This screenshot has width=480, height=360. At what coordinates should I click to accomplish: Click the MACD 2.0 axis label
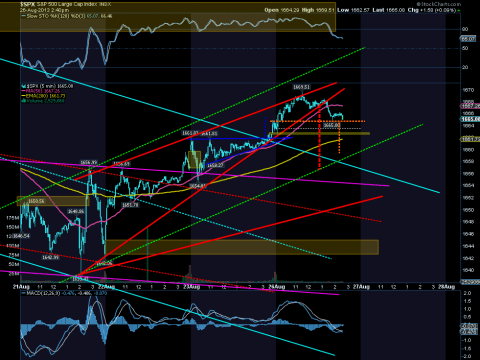click(467, 293)
